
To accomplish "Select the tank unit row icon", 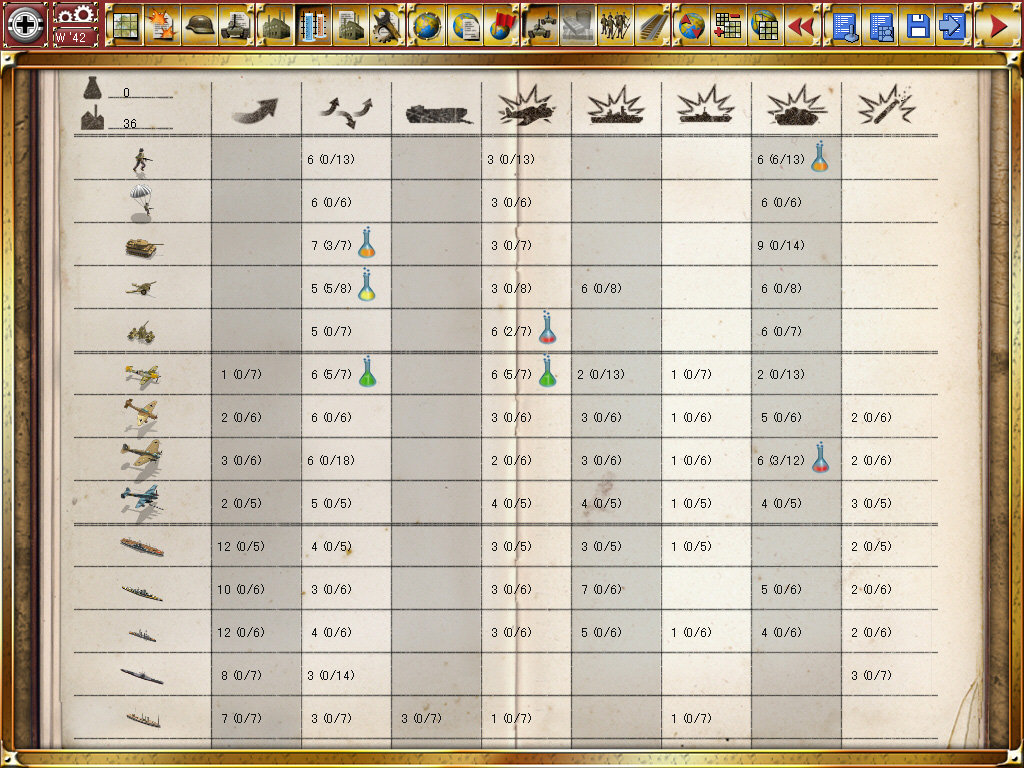I will (143, 247).
